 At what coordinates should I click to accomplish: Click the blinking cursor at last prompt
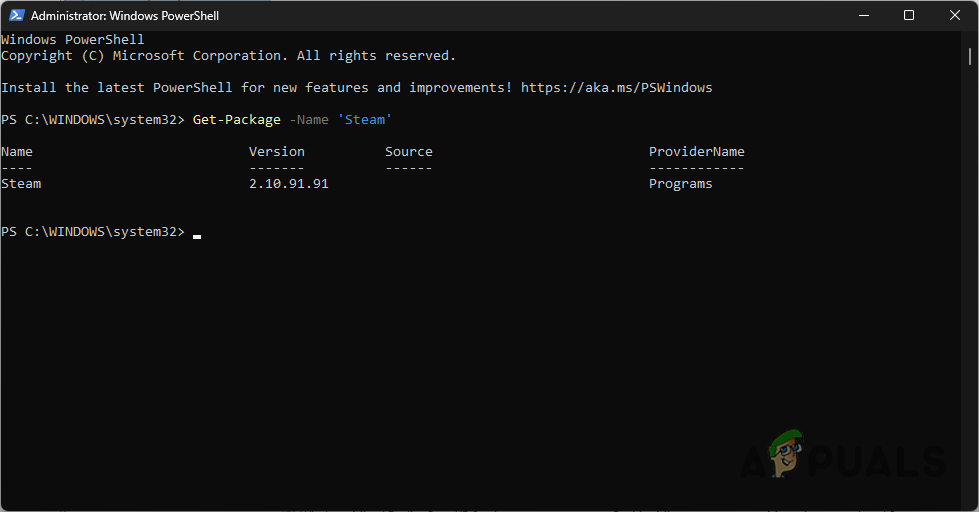tap(197, 237)
